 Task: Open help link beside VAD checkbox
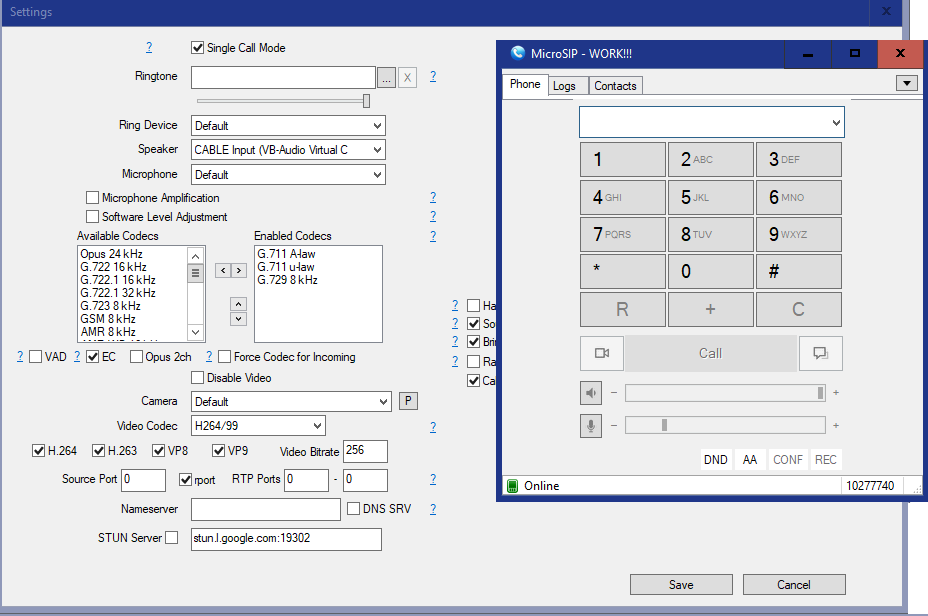click(20, 356)
